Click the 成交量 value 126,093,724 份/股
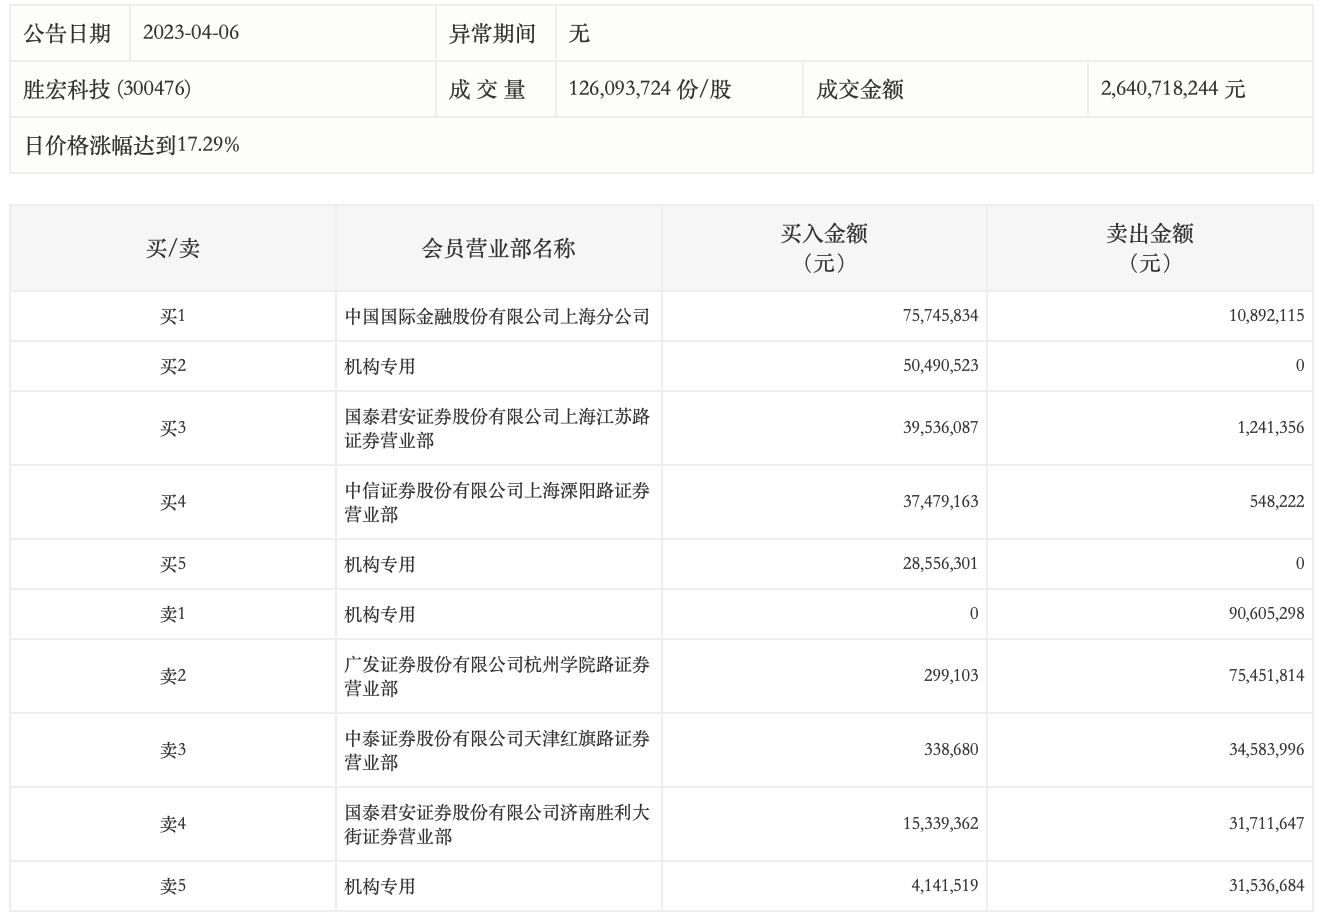Screen dimensions: 1330x918 click(649, 89)
